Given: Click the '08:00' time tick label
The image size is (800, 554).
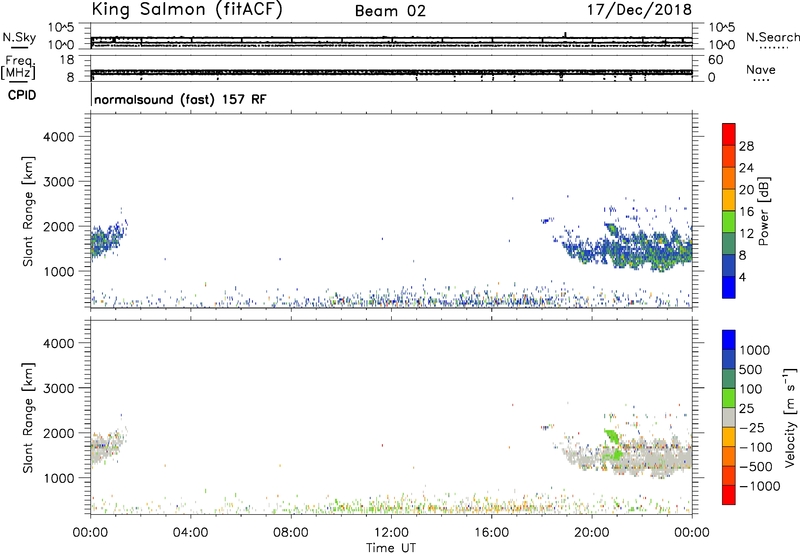Looking at the screenshot, I should (x=291, y=533).
